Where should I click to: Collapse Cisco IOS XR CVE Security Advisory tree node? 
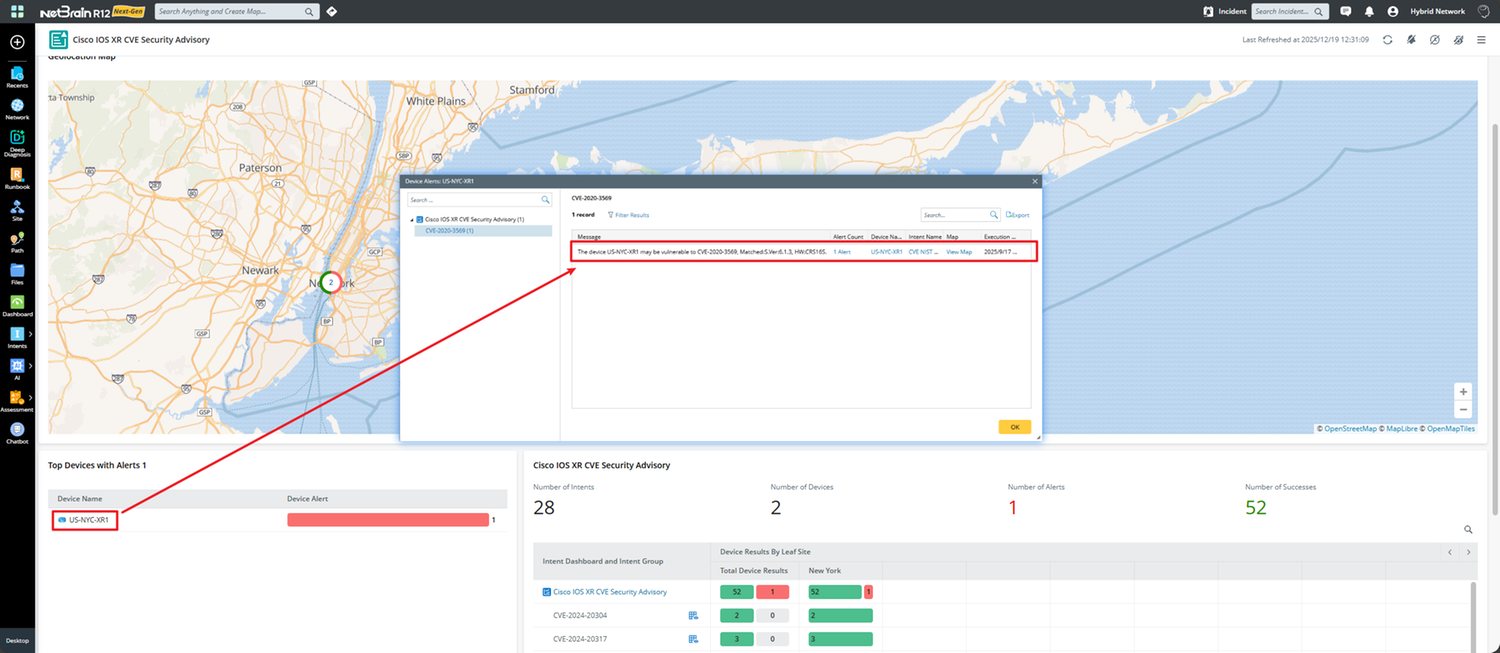411,219
